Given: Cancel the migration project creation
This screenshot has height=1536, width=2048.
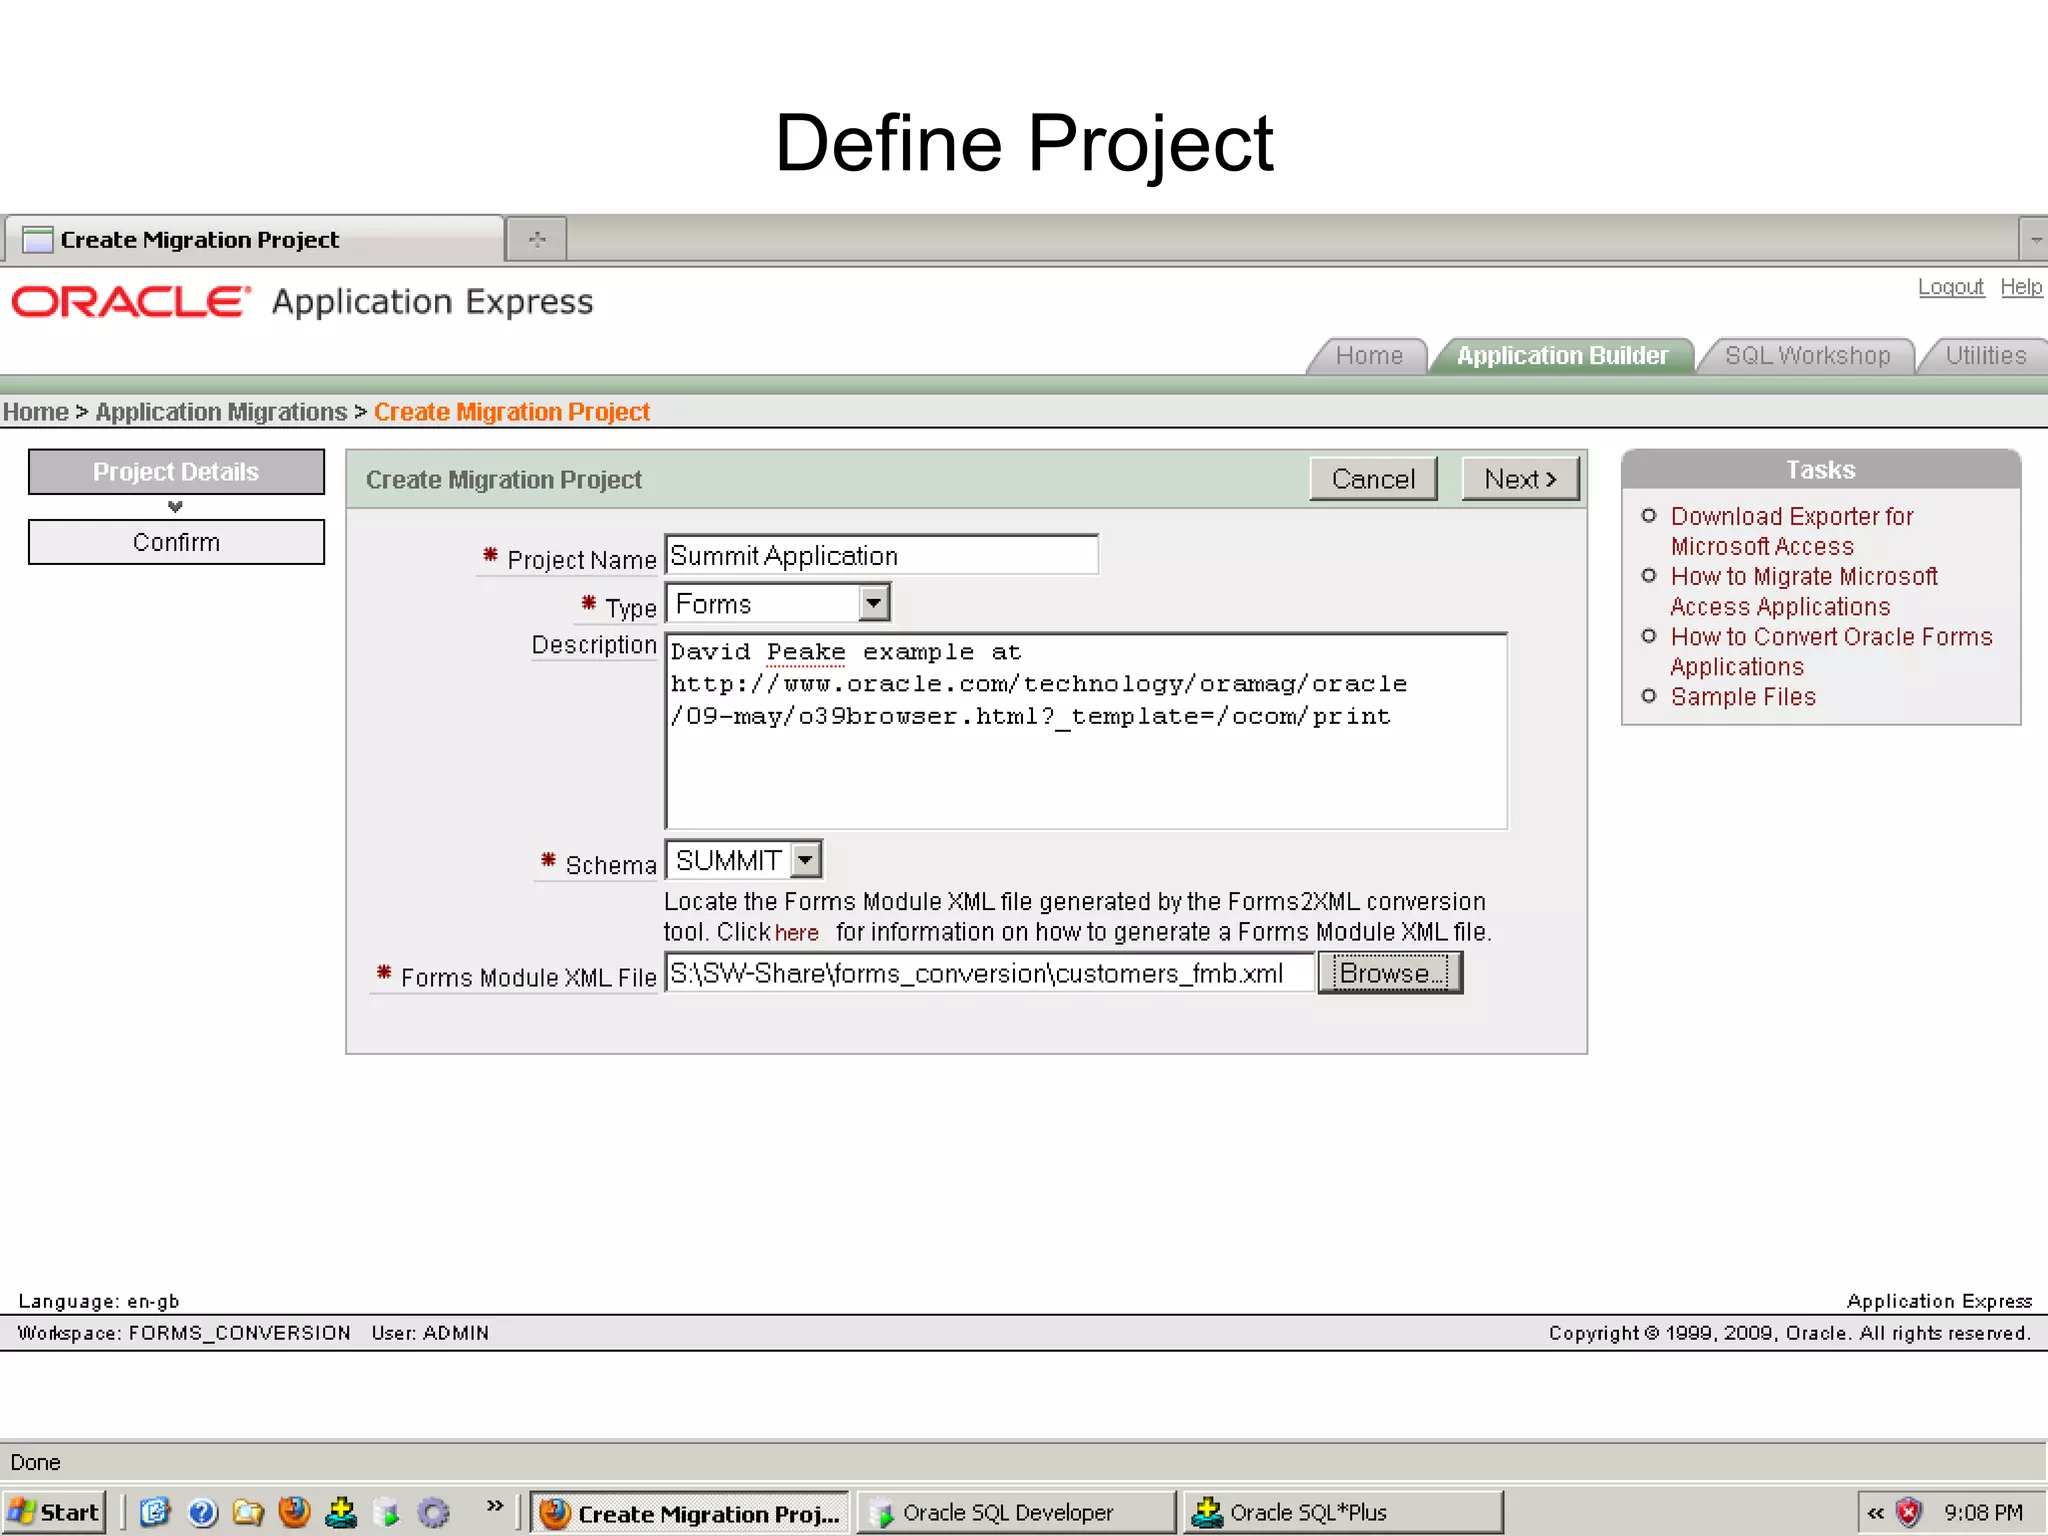Looking at the screenshot, I should 1373,479.
